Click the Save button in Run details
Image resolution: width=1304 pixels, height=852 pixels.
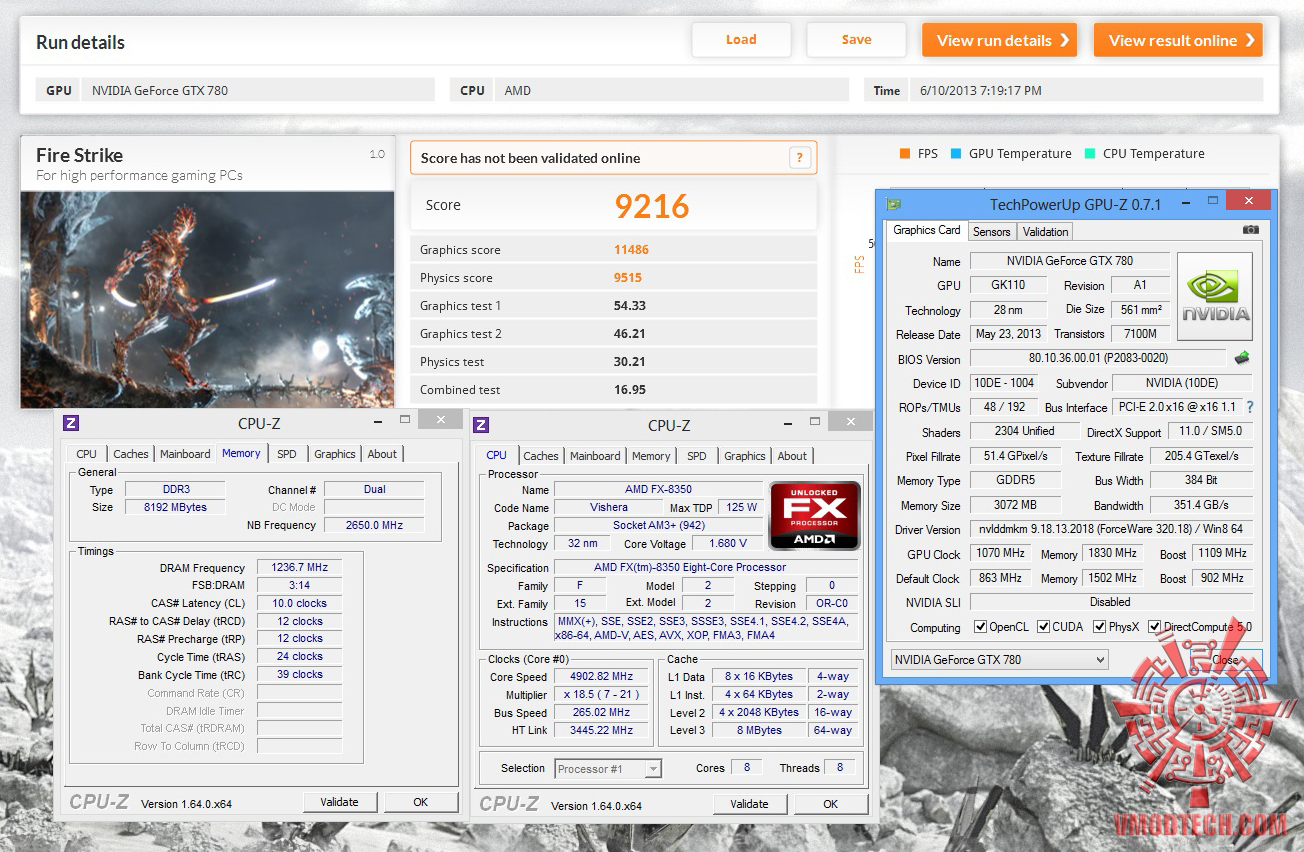tap(856, 40)
